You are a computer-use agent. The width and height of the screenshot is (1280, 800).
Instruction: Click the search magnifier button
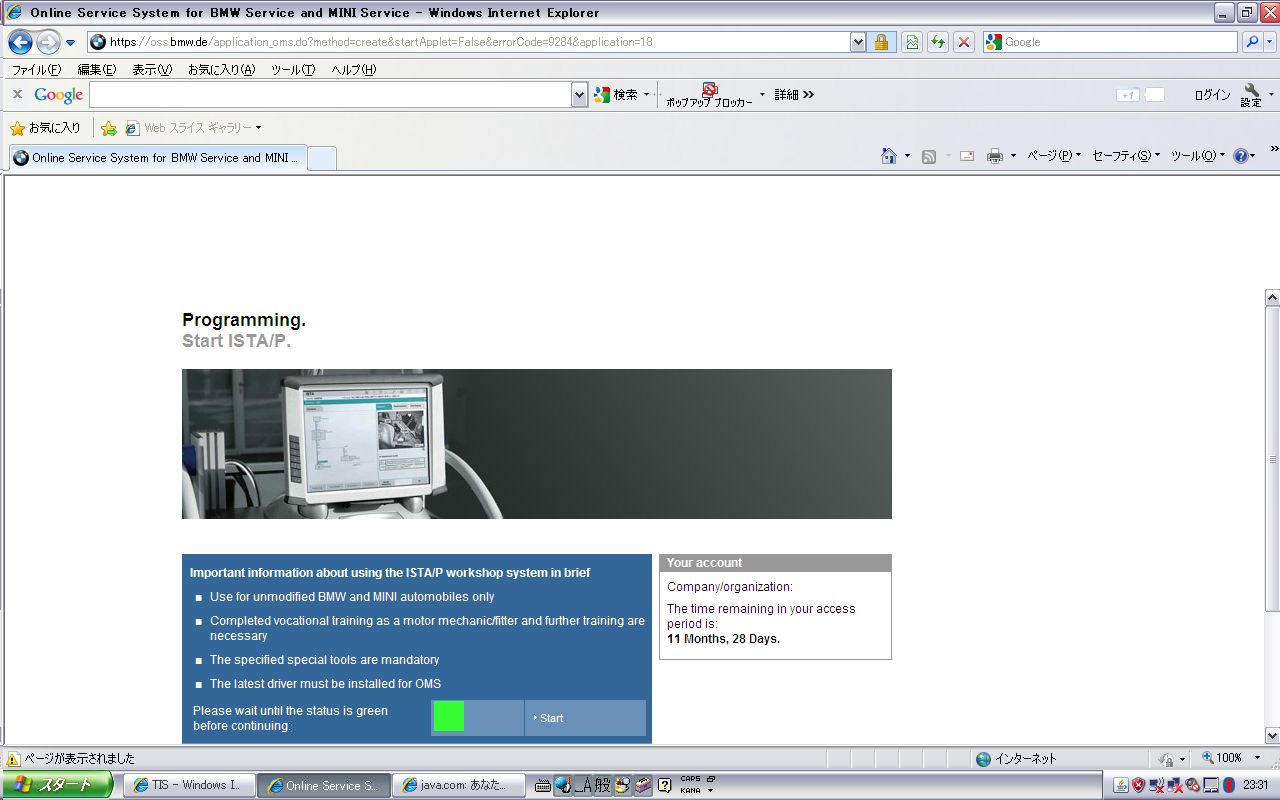click(1252, 42)
